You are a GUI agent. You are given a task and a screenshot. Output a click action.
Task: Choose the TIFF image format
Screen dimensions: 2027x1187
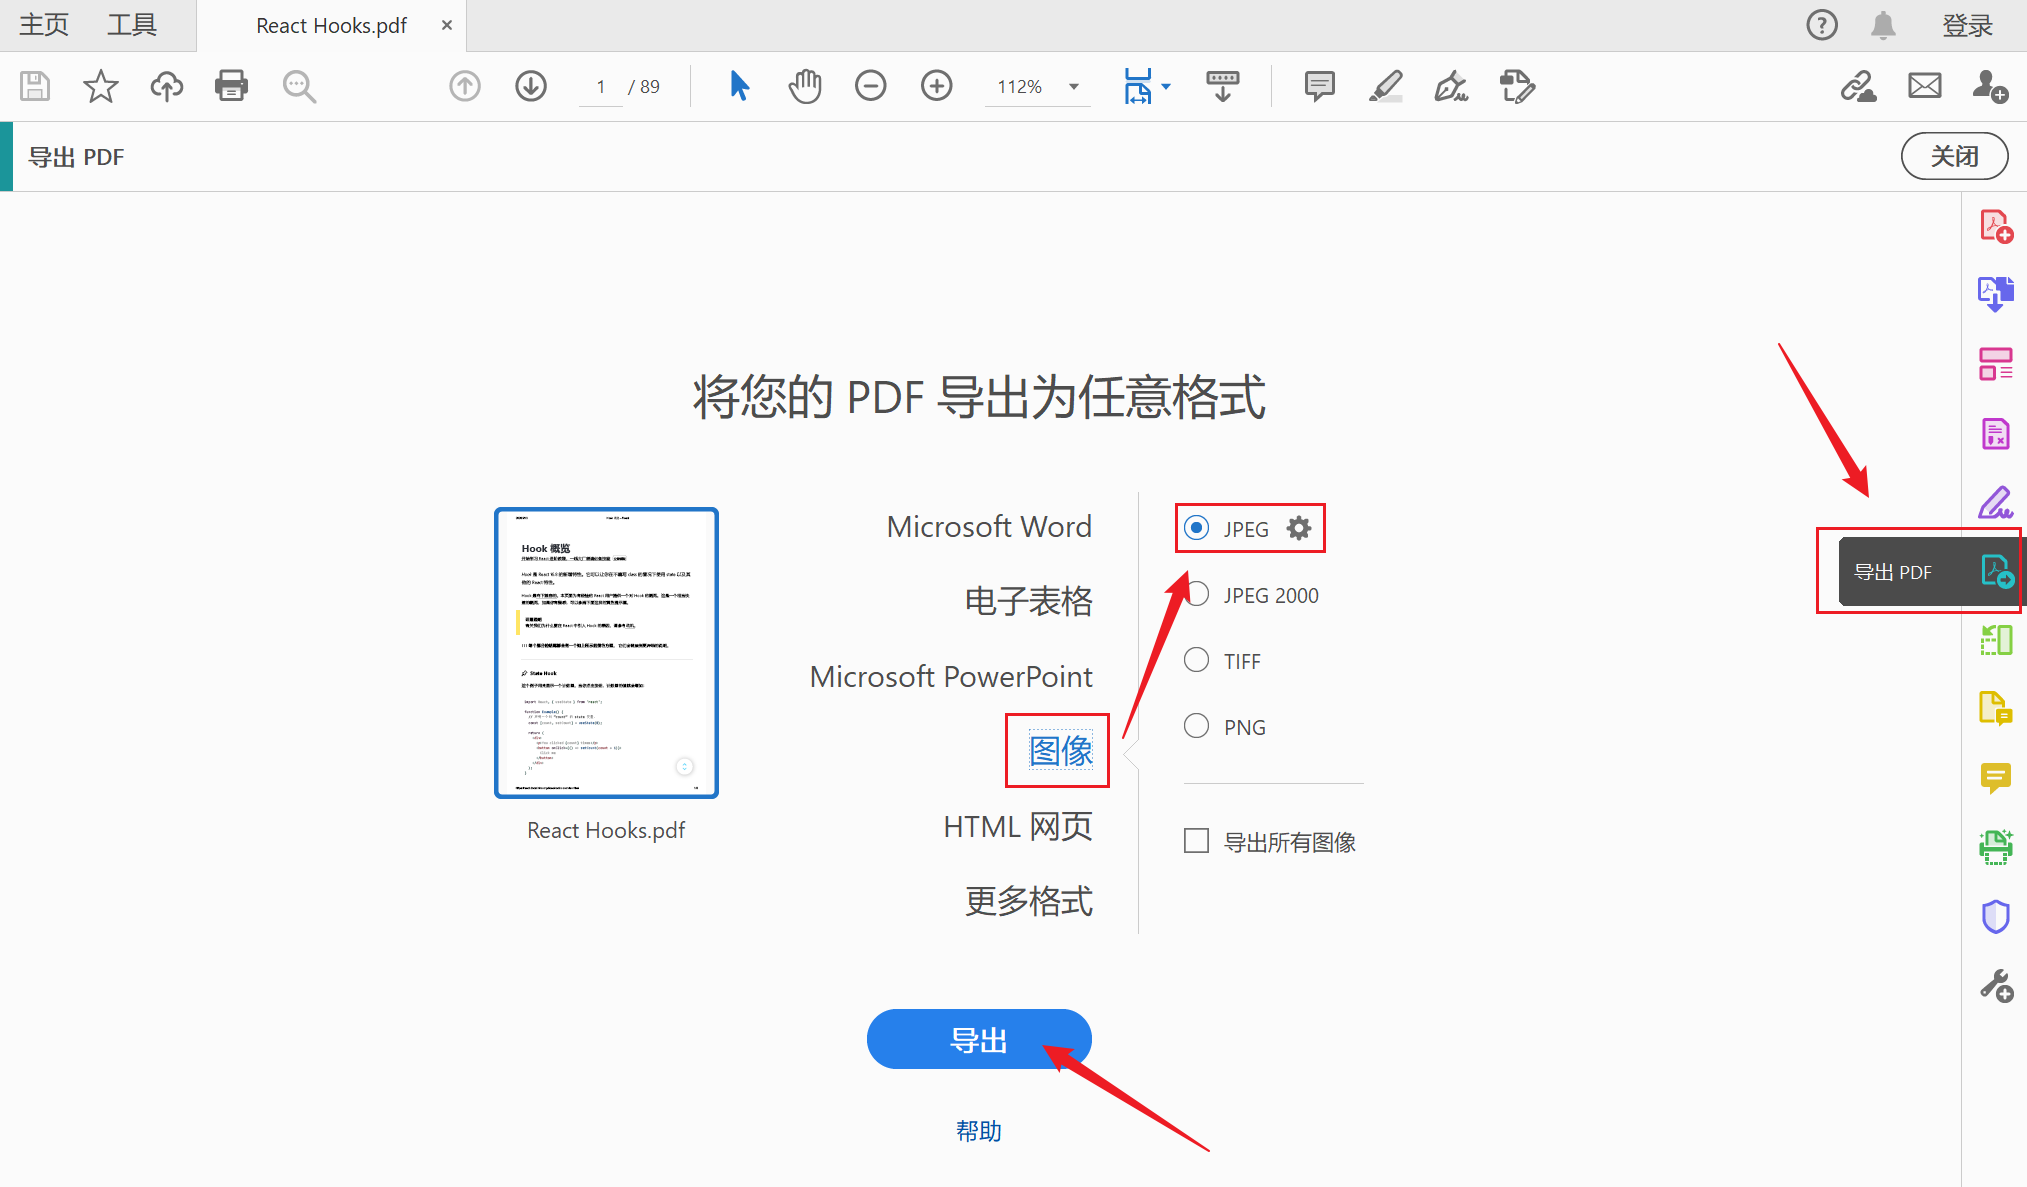tap(1196, 660)
